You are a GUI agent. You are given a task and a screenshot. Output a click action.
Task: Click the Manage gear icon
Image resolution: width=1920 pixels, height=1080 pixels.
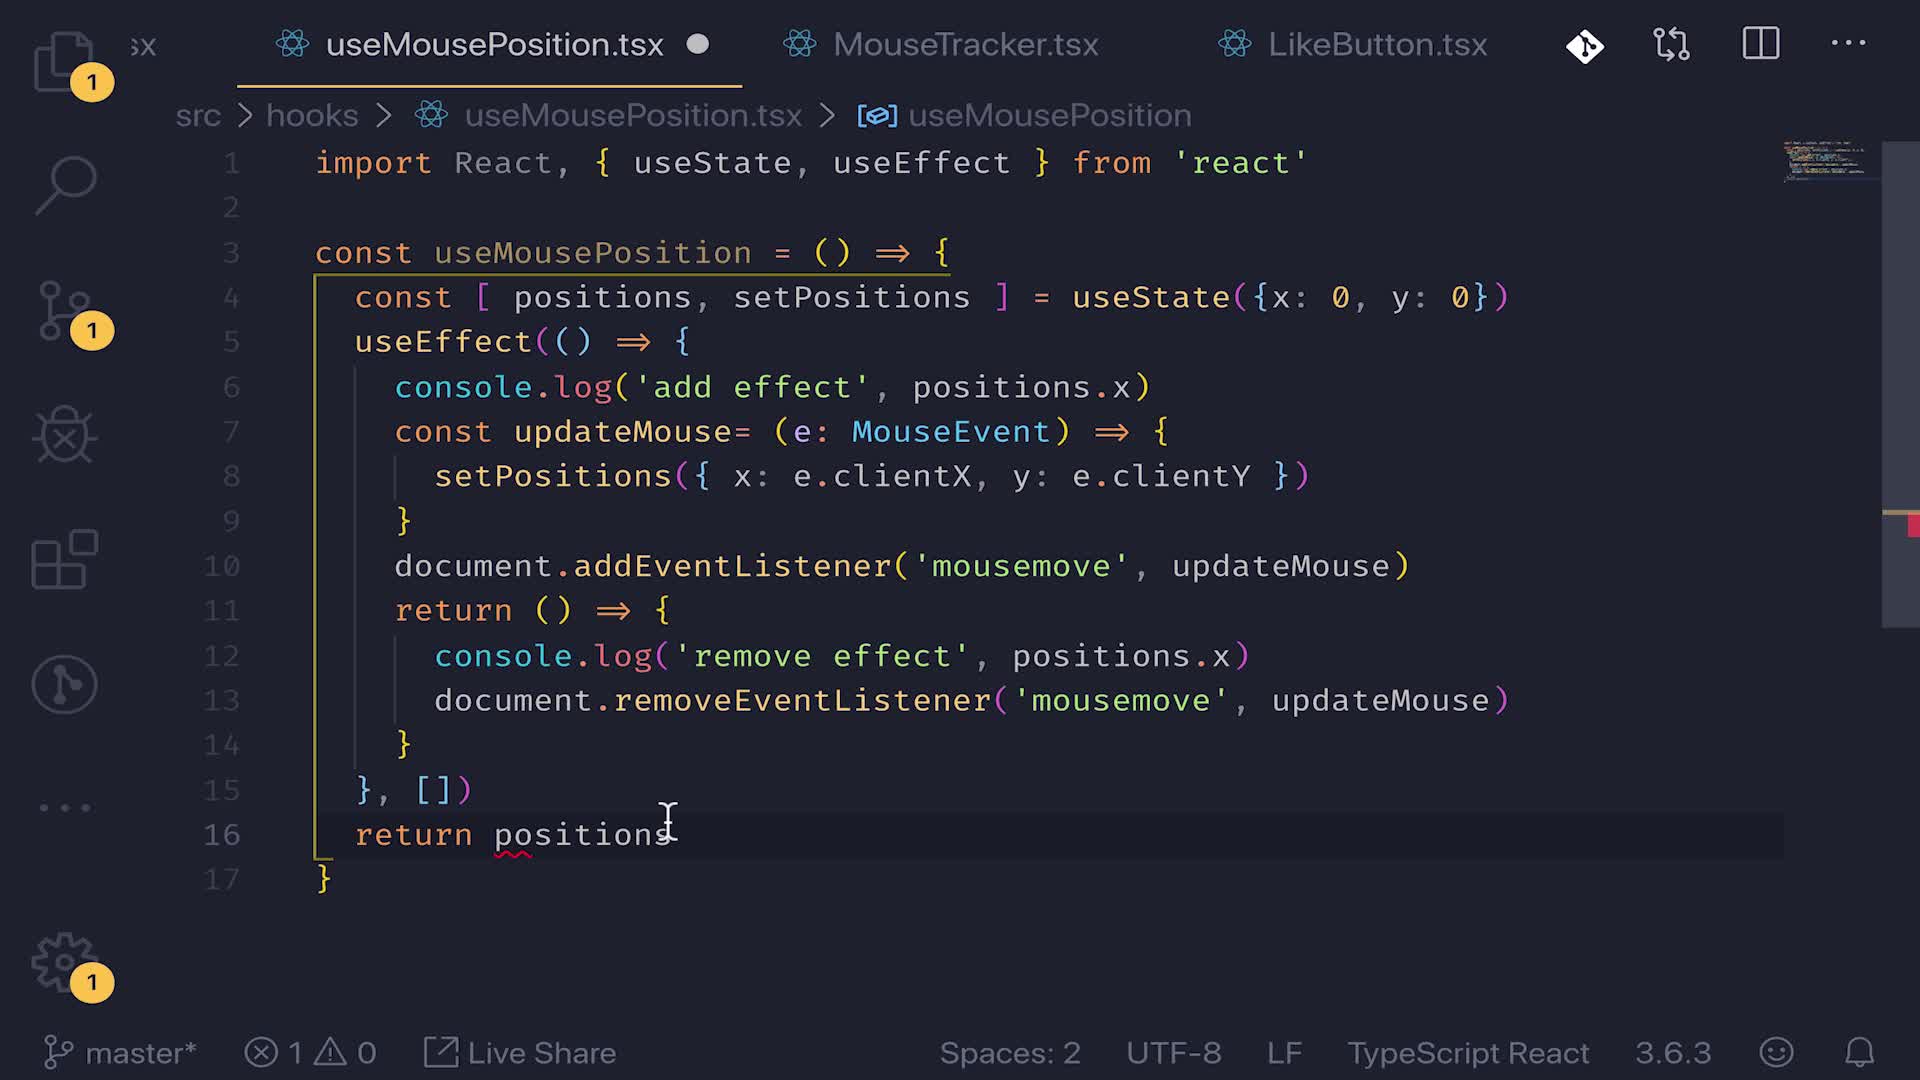64,962
